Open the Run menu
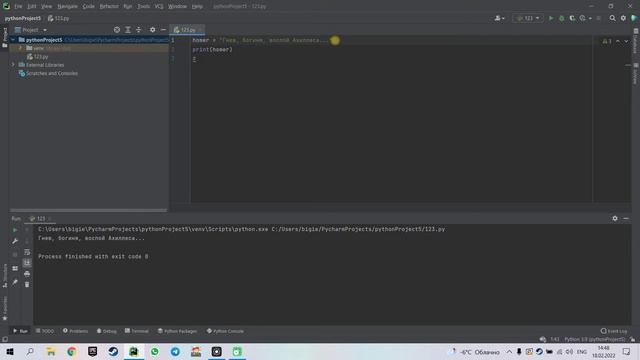The image size is (640, 360). pos(128,7)
